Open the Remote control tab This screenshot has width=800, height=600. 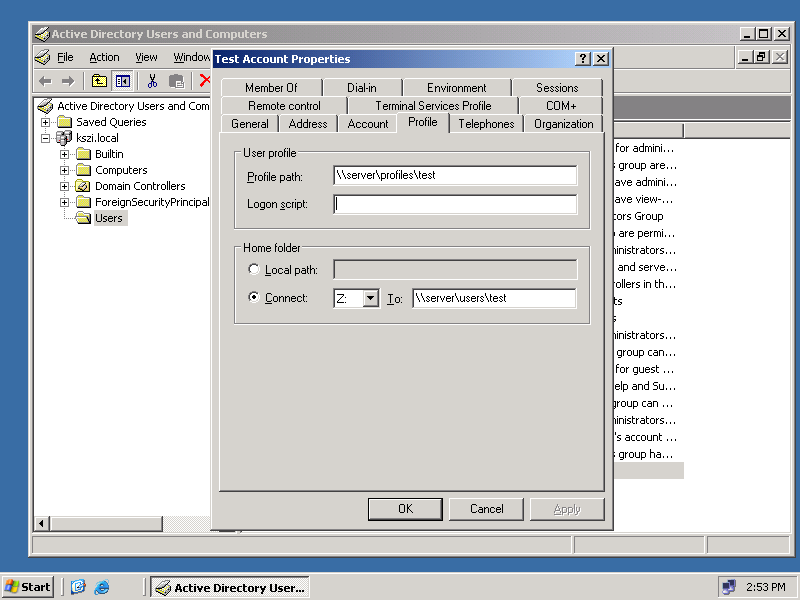pos(284,106)
